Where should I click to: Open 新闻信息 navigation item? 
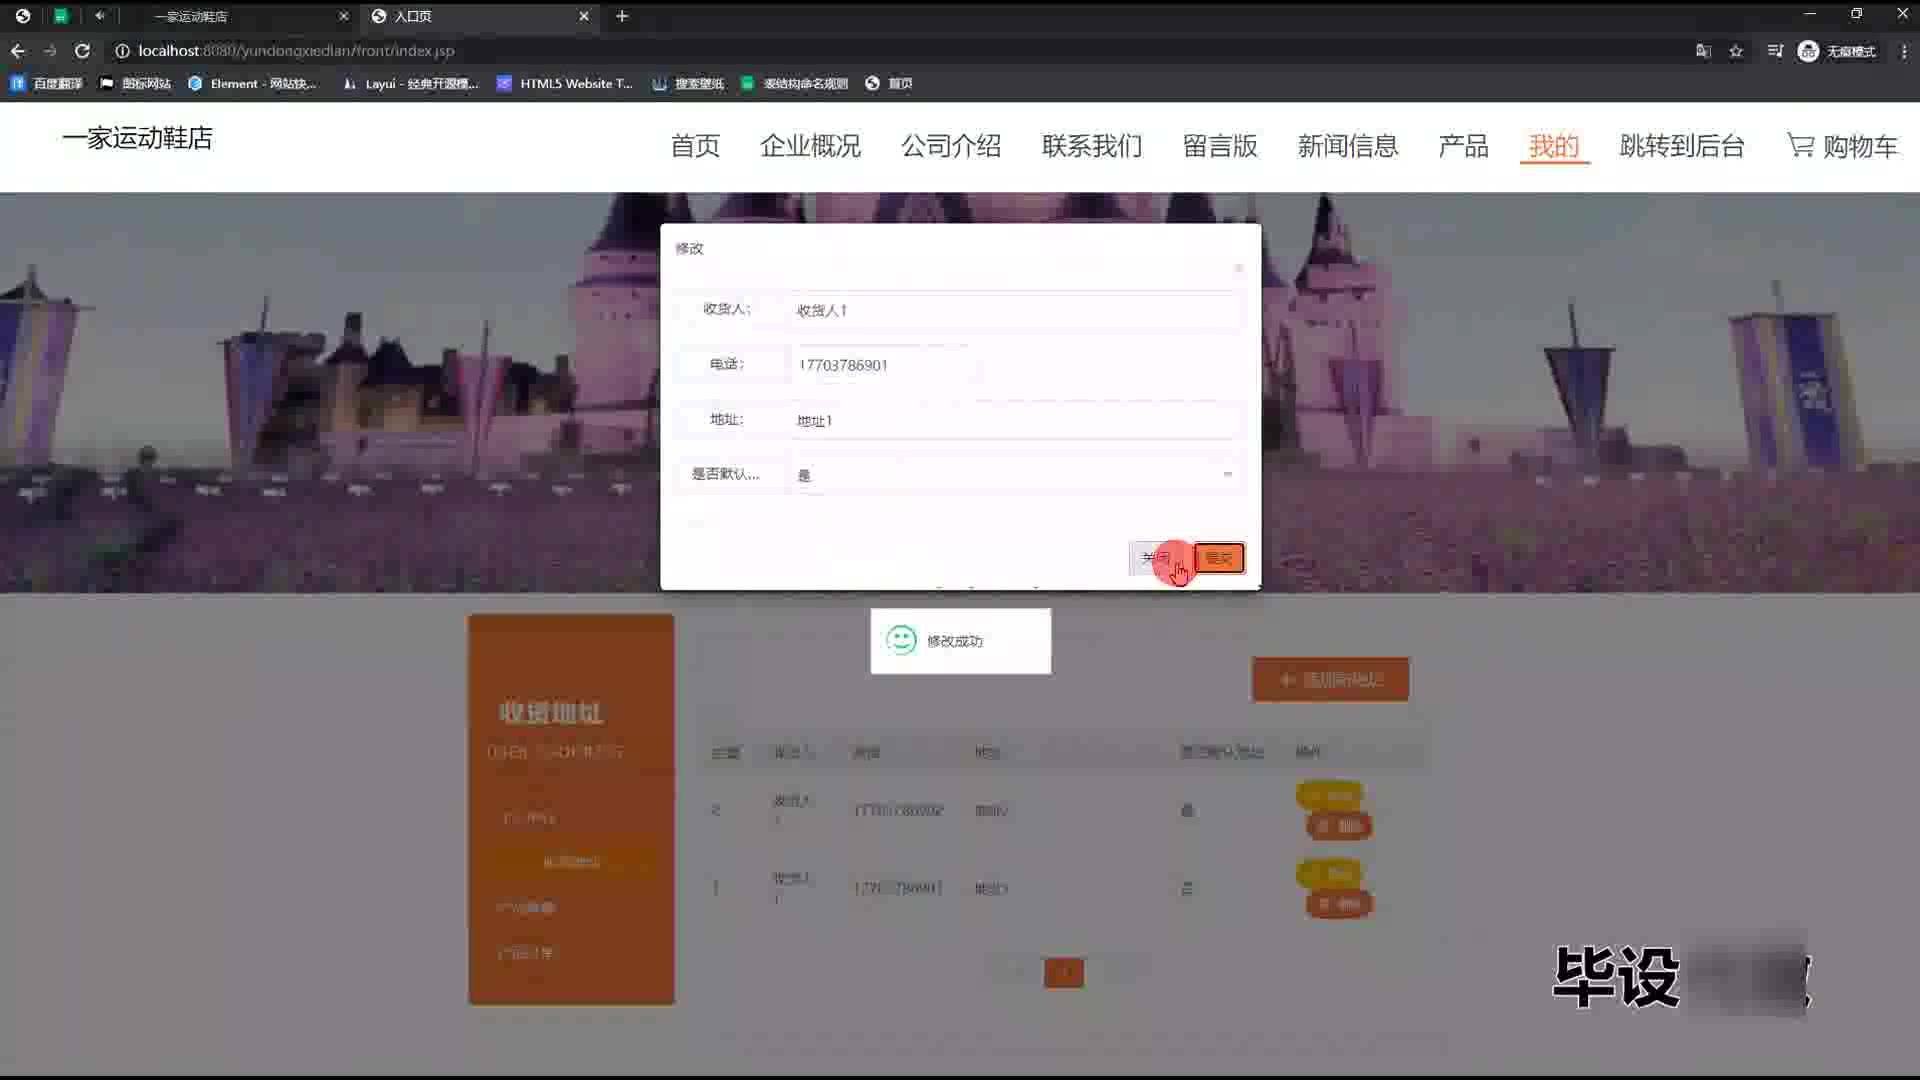(1348, 146)
